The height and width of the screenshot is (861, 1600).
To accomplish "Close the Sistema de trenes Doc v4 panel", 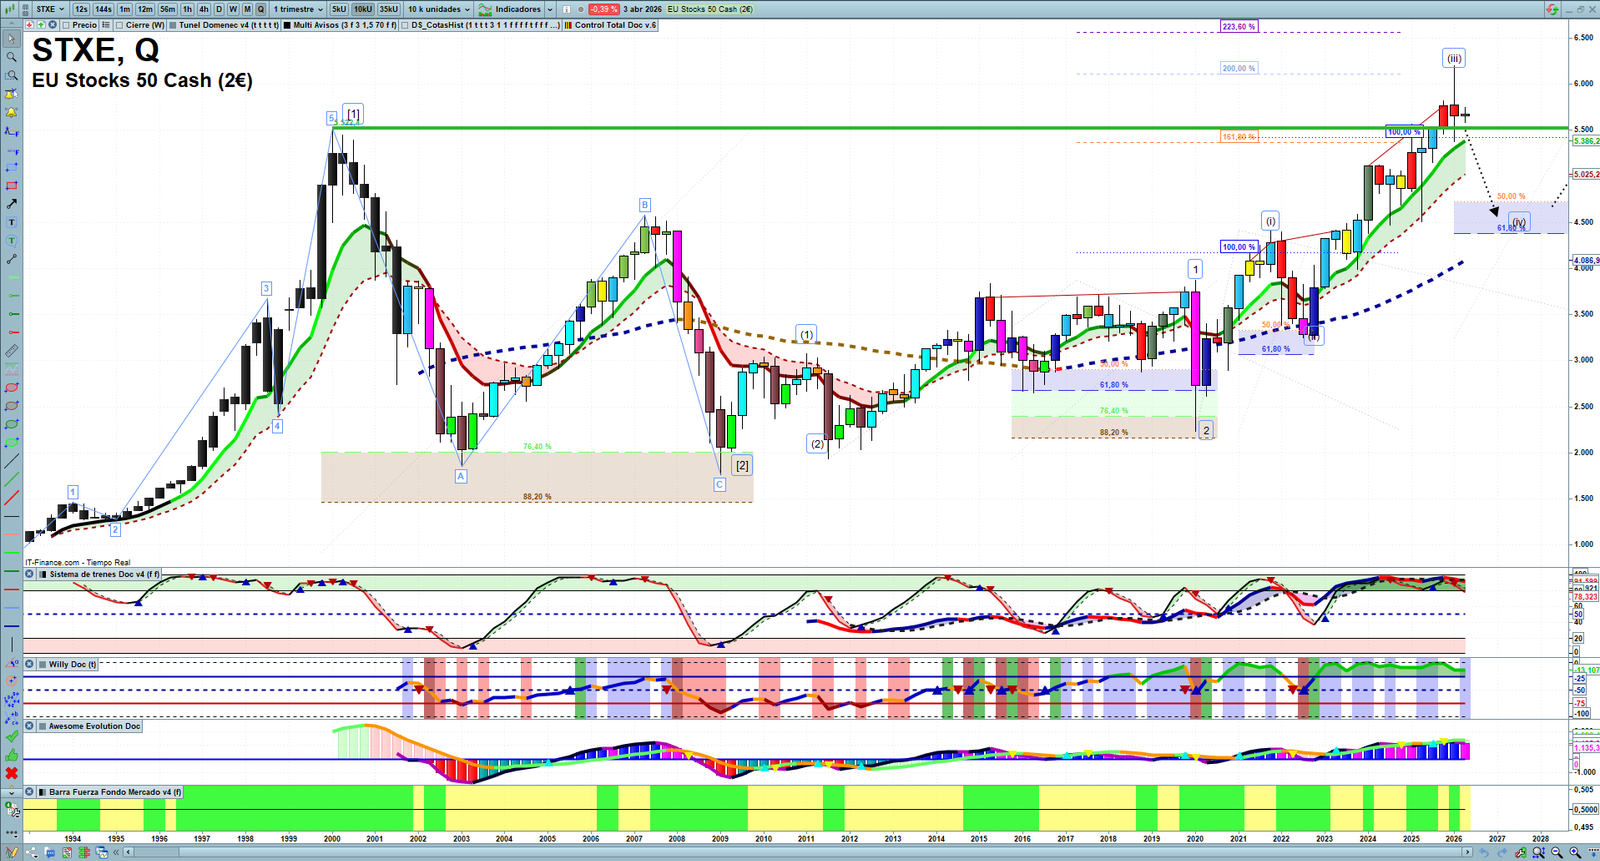I will (x=29, y=574).
